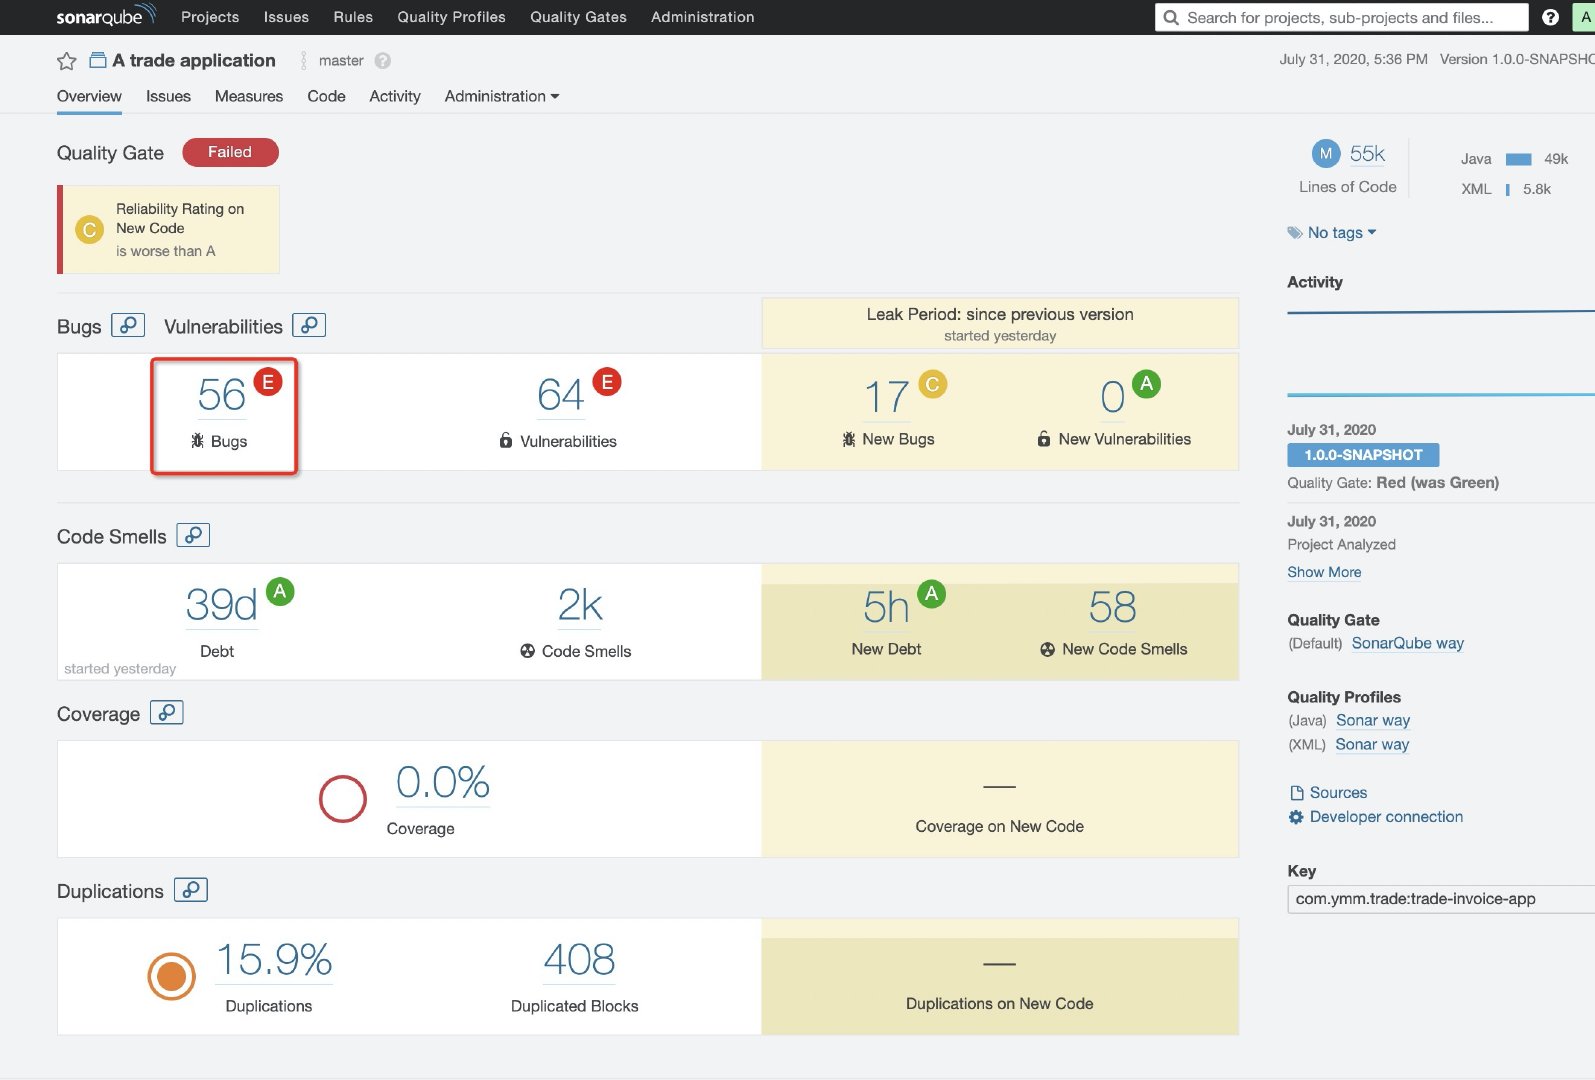This screenshot has height=1080, width=1595.
Task: Click the red coverage donut chart
Action: point(343,799)
